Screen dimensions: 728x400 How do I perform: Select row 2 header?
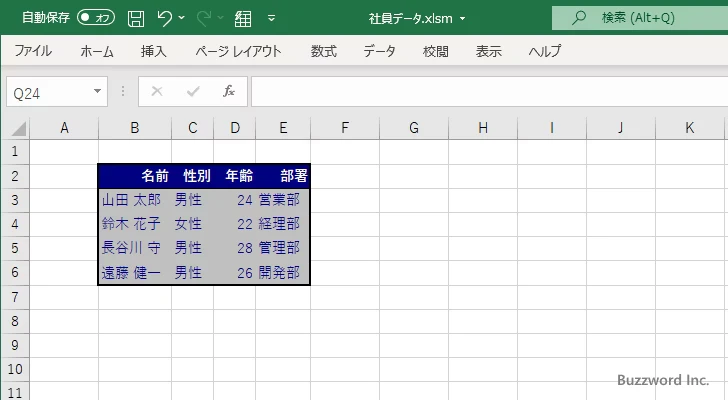[15, 176]
